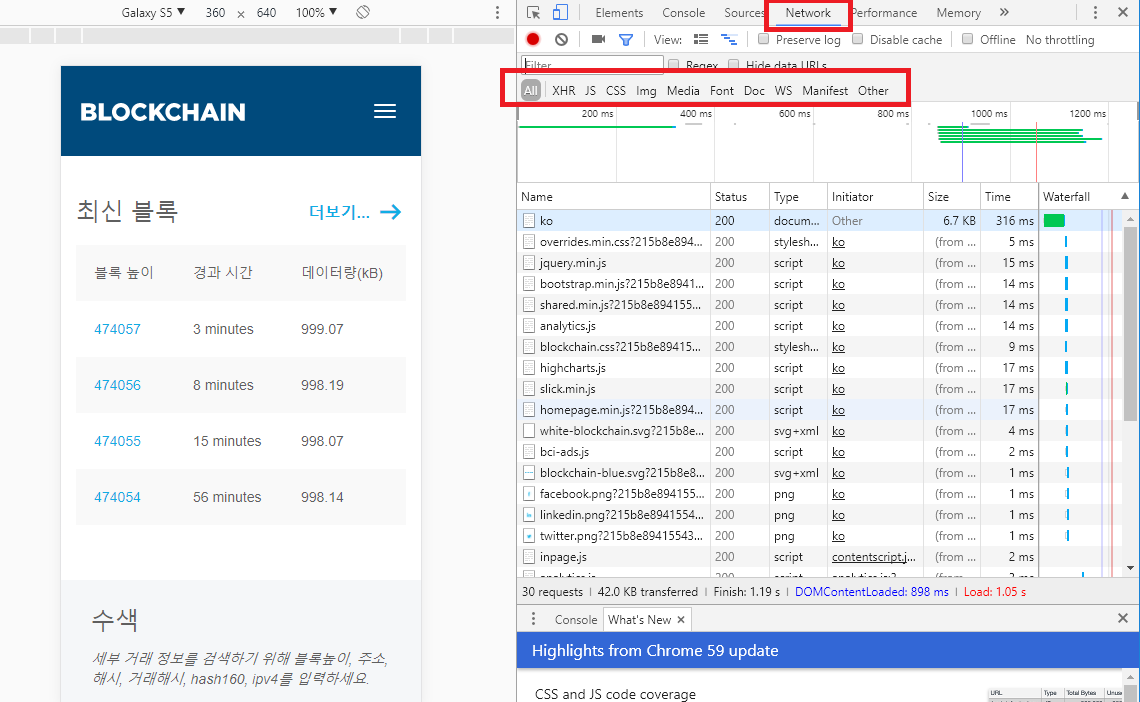Screen dimensions: 1140x702
Task: Toggle the network overview timeline icon
Action: pyautogui.click(x=727, y=39)
